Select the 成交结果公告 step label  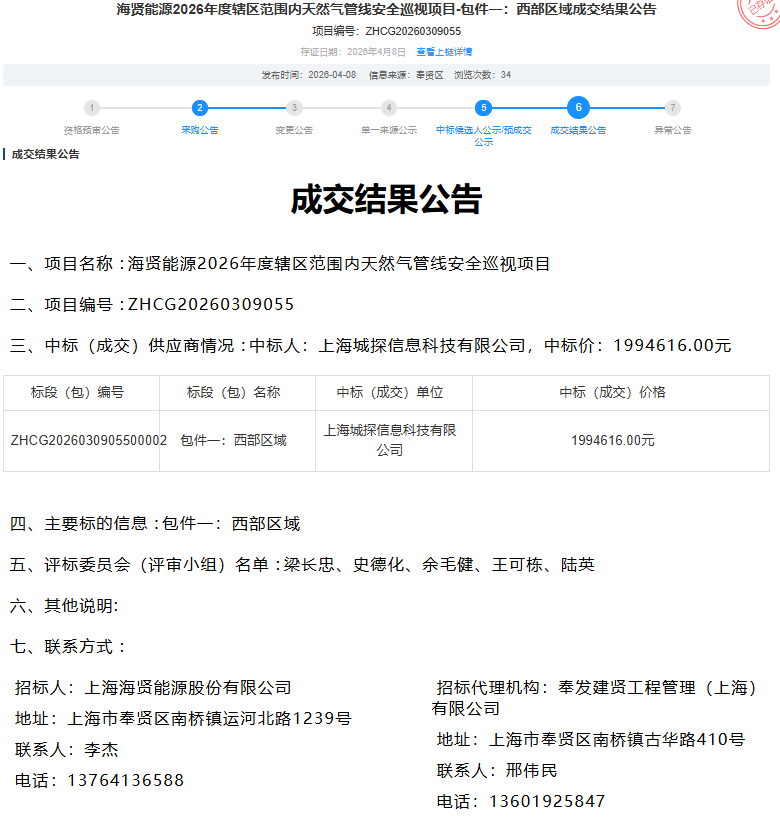click(x=578, y=130)
